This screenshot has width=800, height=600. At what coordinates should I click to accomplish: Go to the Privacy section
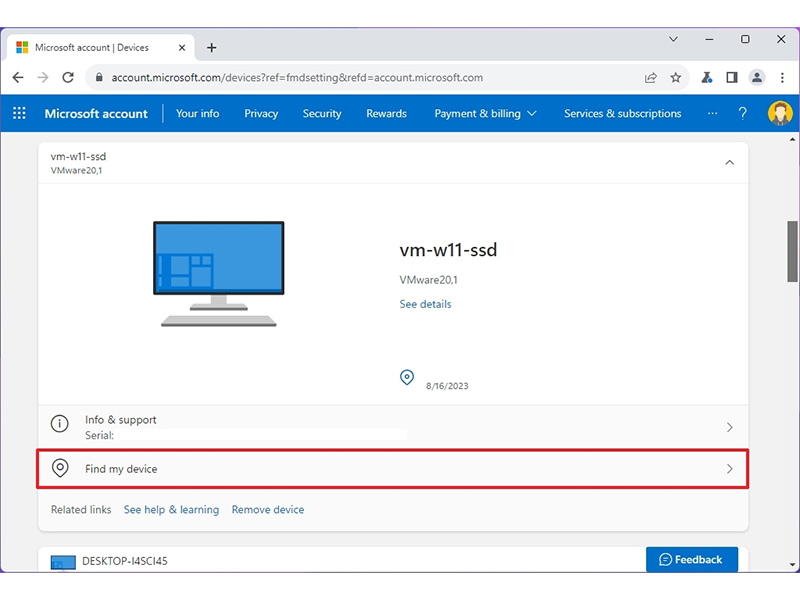261,113
